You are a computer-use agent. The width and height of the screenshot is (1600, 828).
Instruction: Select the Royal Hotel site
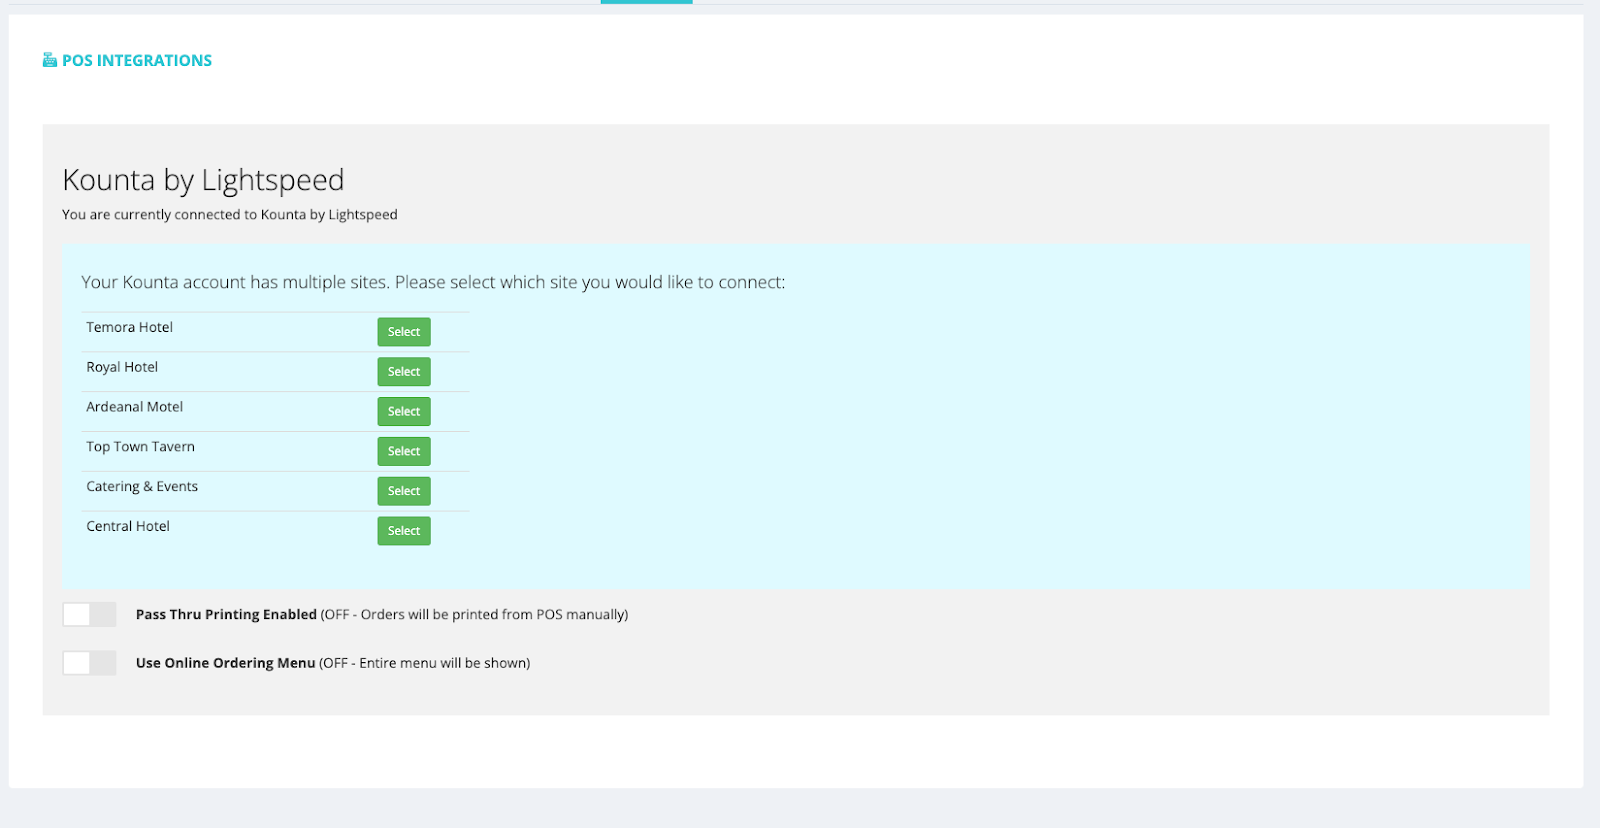point(404,372)
